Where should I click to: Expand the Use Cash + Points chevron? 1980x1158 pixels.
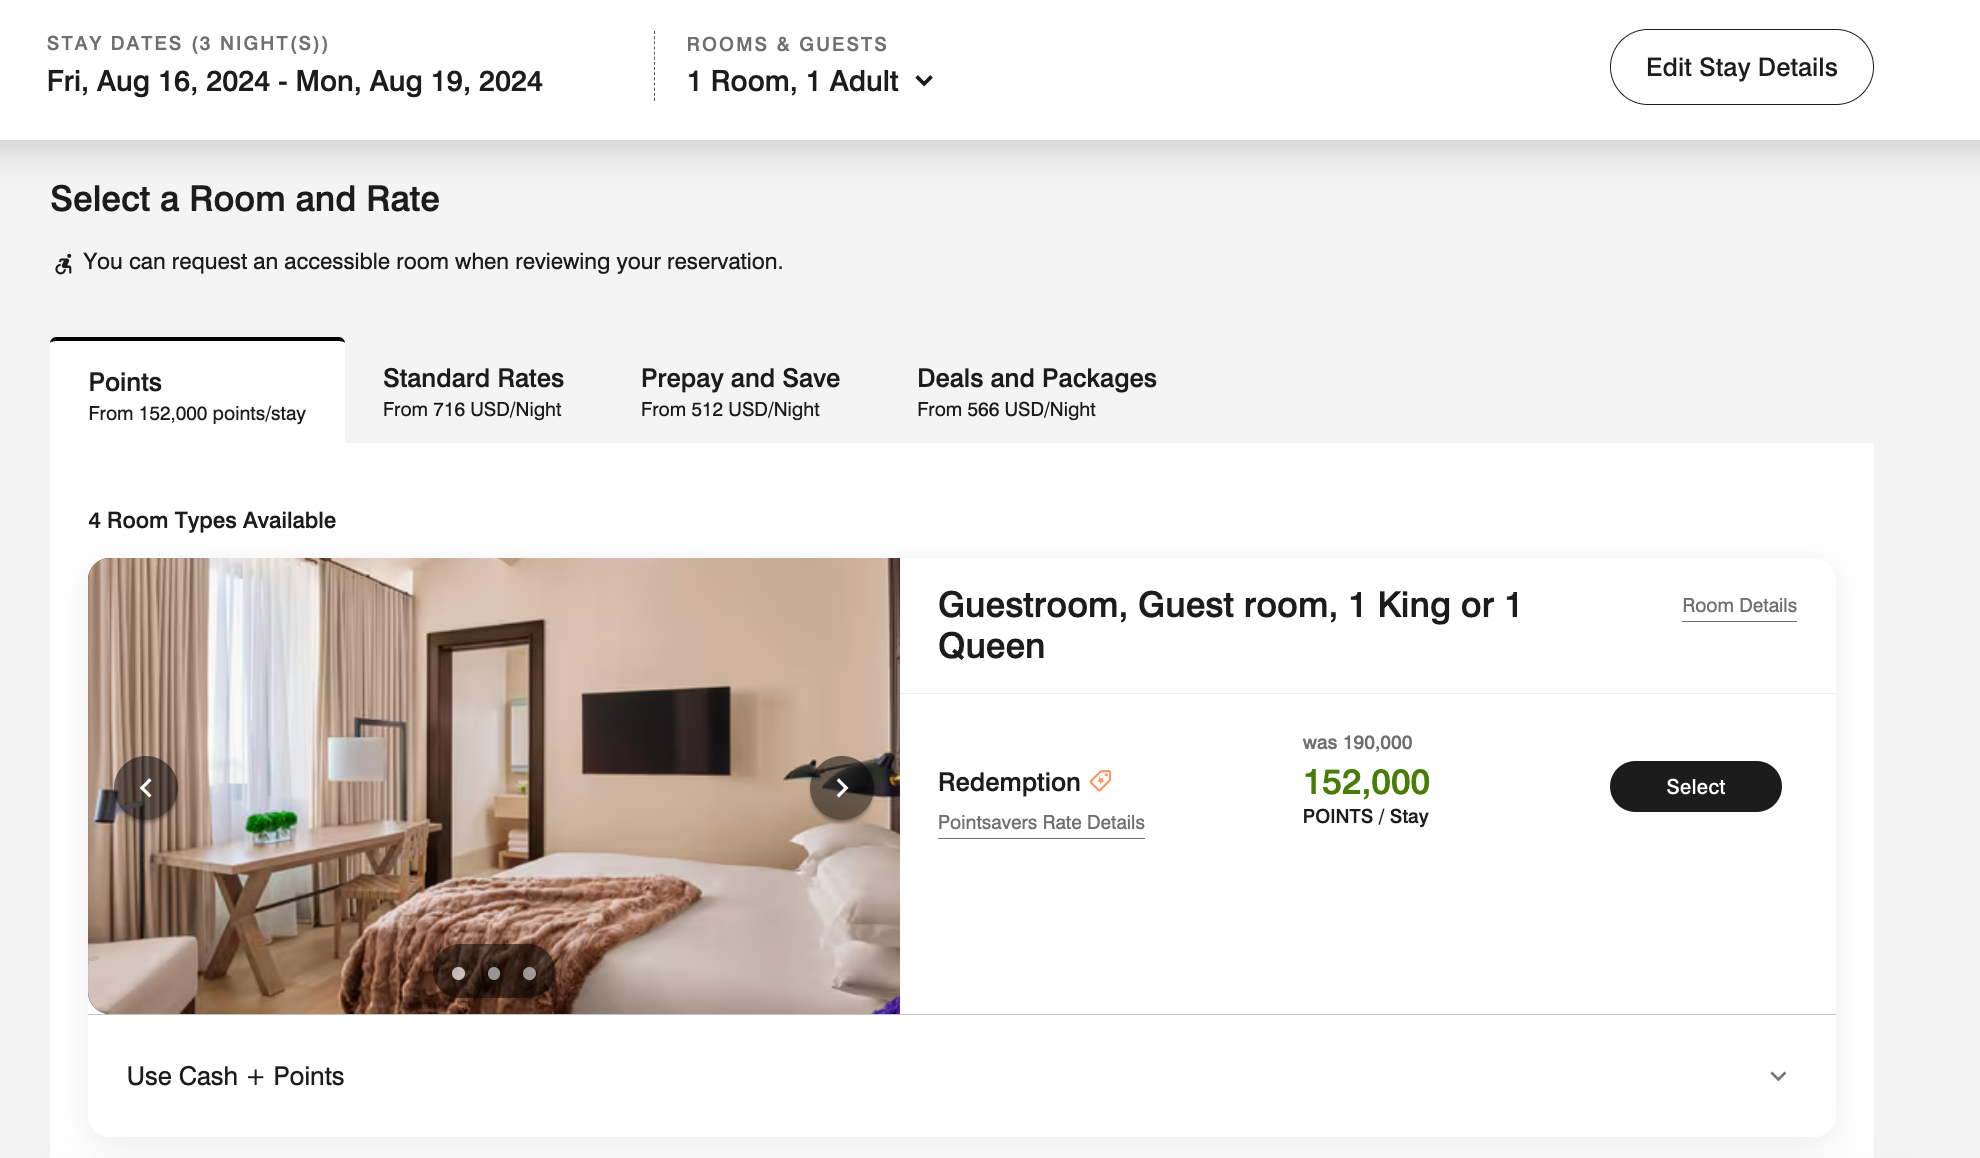click(1778, 1076)
